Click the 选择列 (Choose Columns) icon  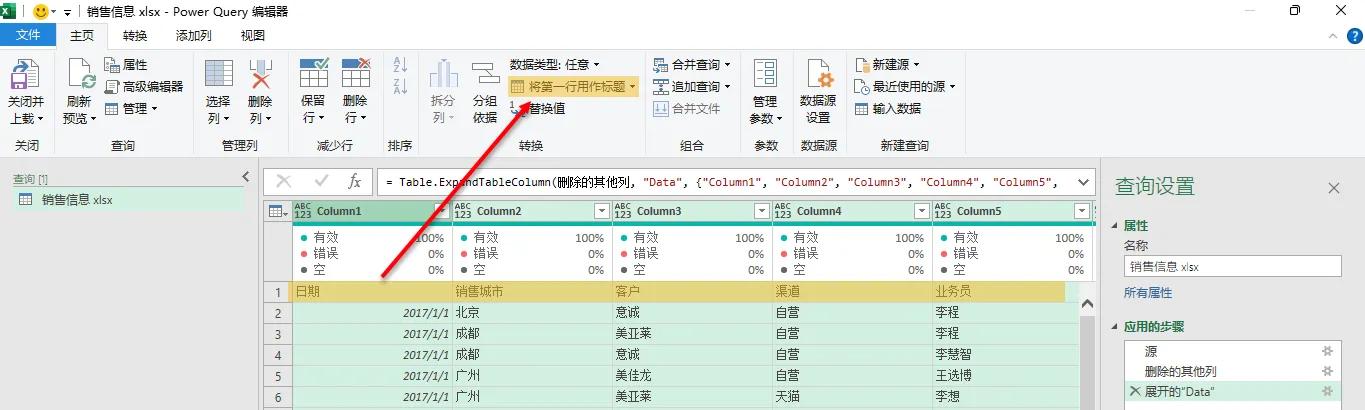(219, 75)
